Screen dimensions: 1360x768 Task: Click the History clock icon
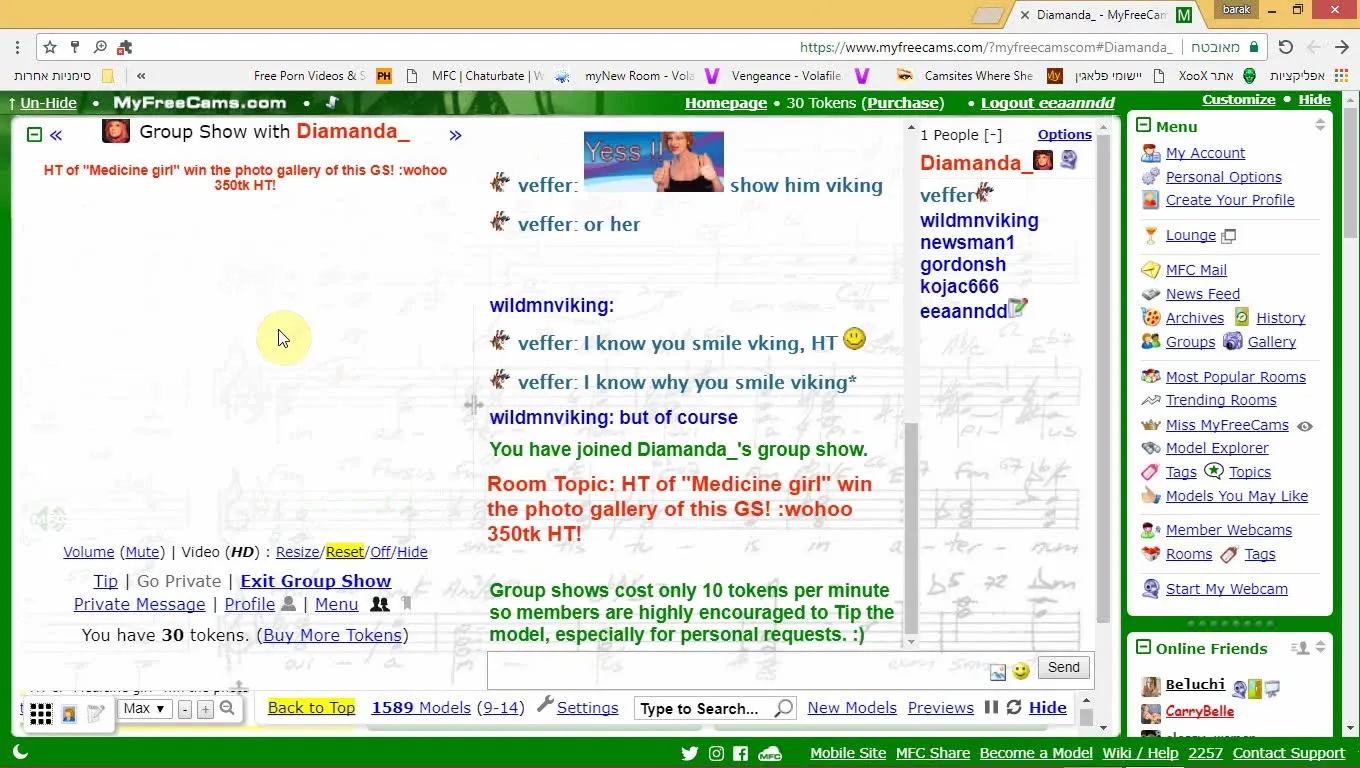pyautogui.click(x=1241, y=317)
